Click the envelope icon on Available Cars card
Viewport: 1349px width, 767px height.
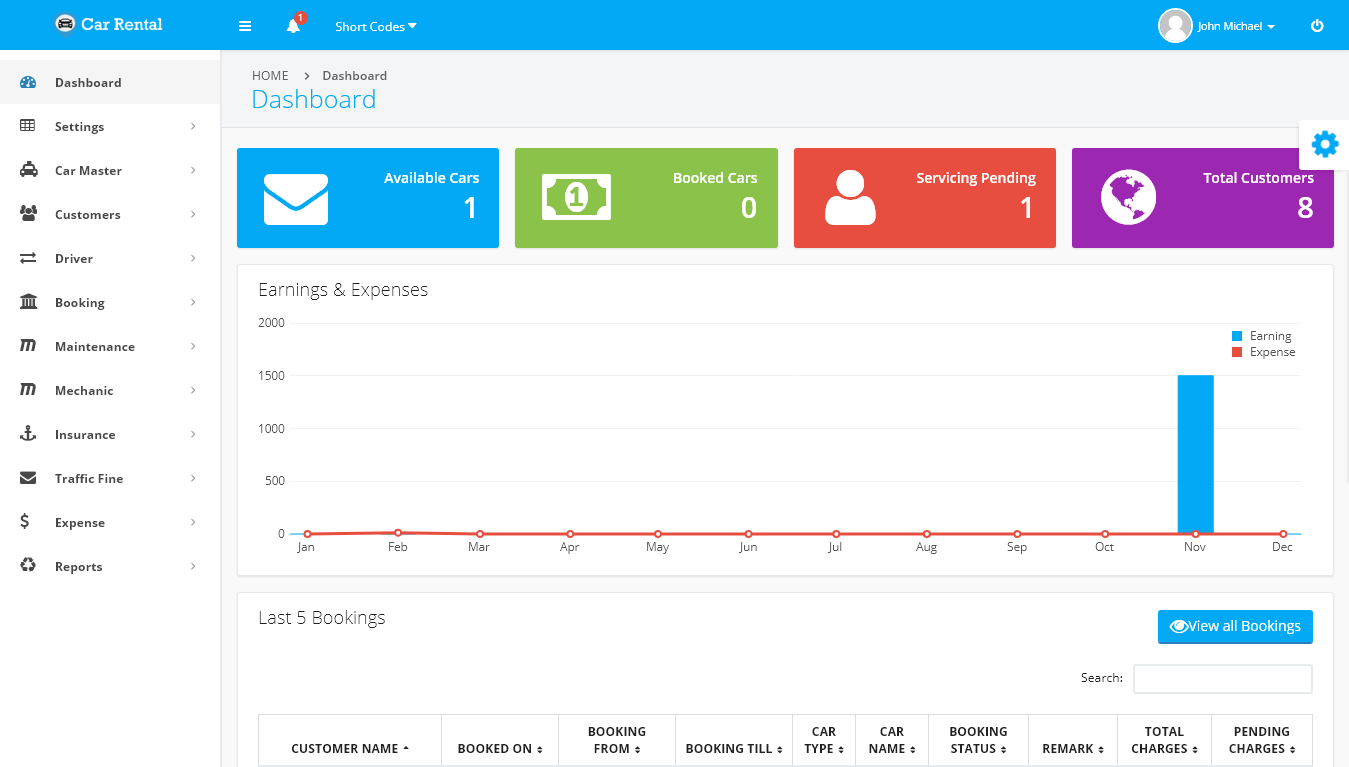[295, 199]
